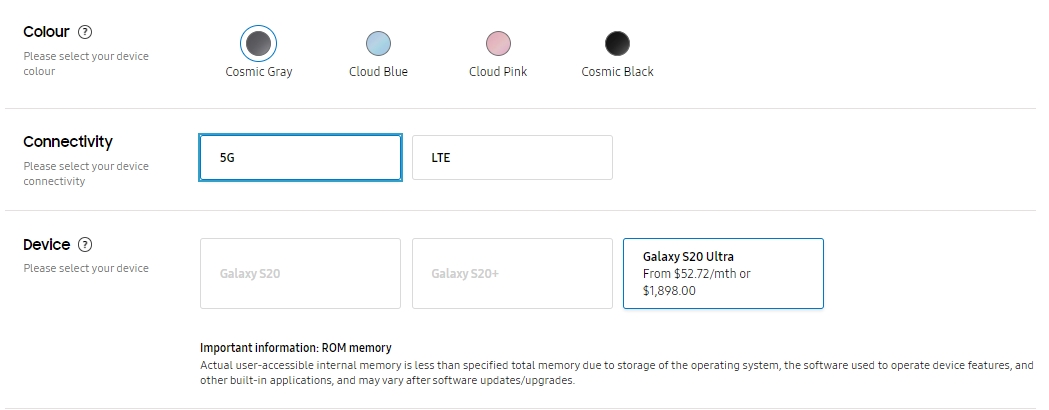
Task: Select 5G connectivity option
Action: pos(300,158)
